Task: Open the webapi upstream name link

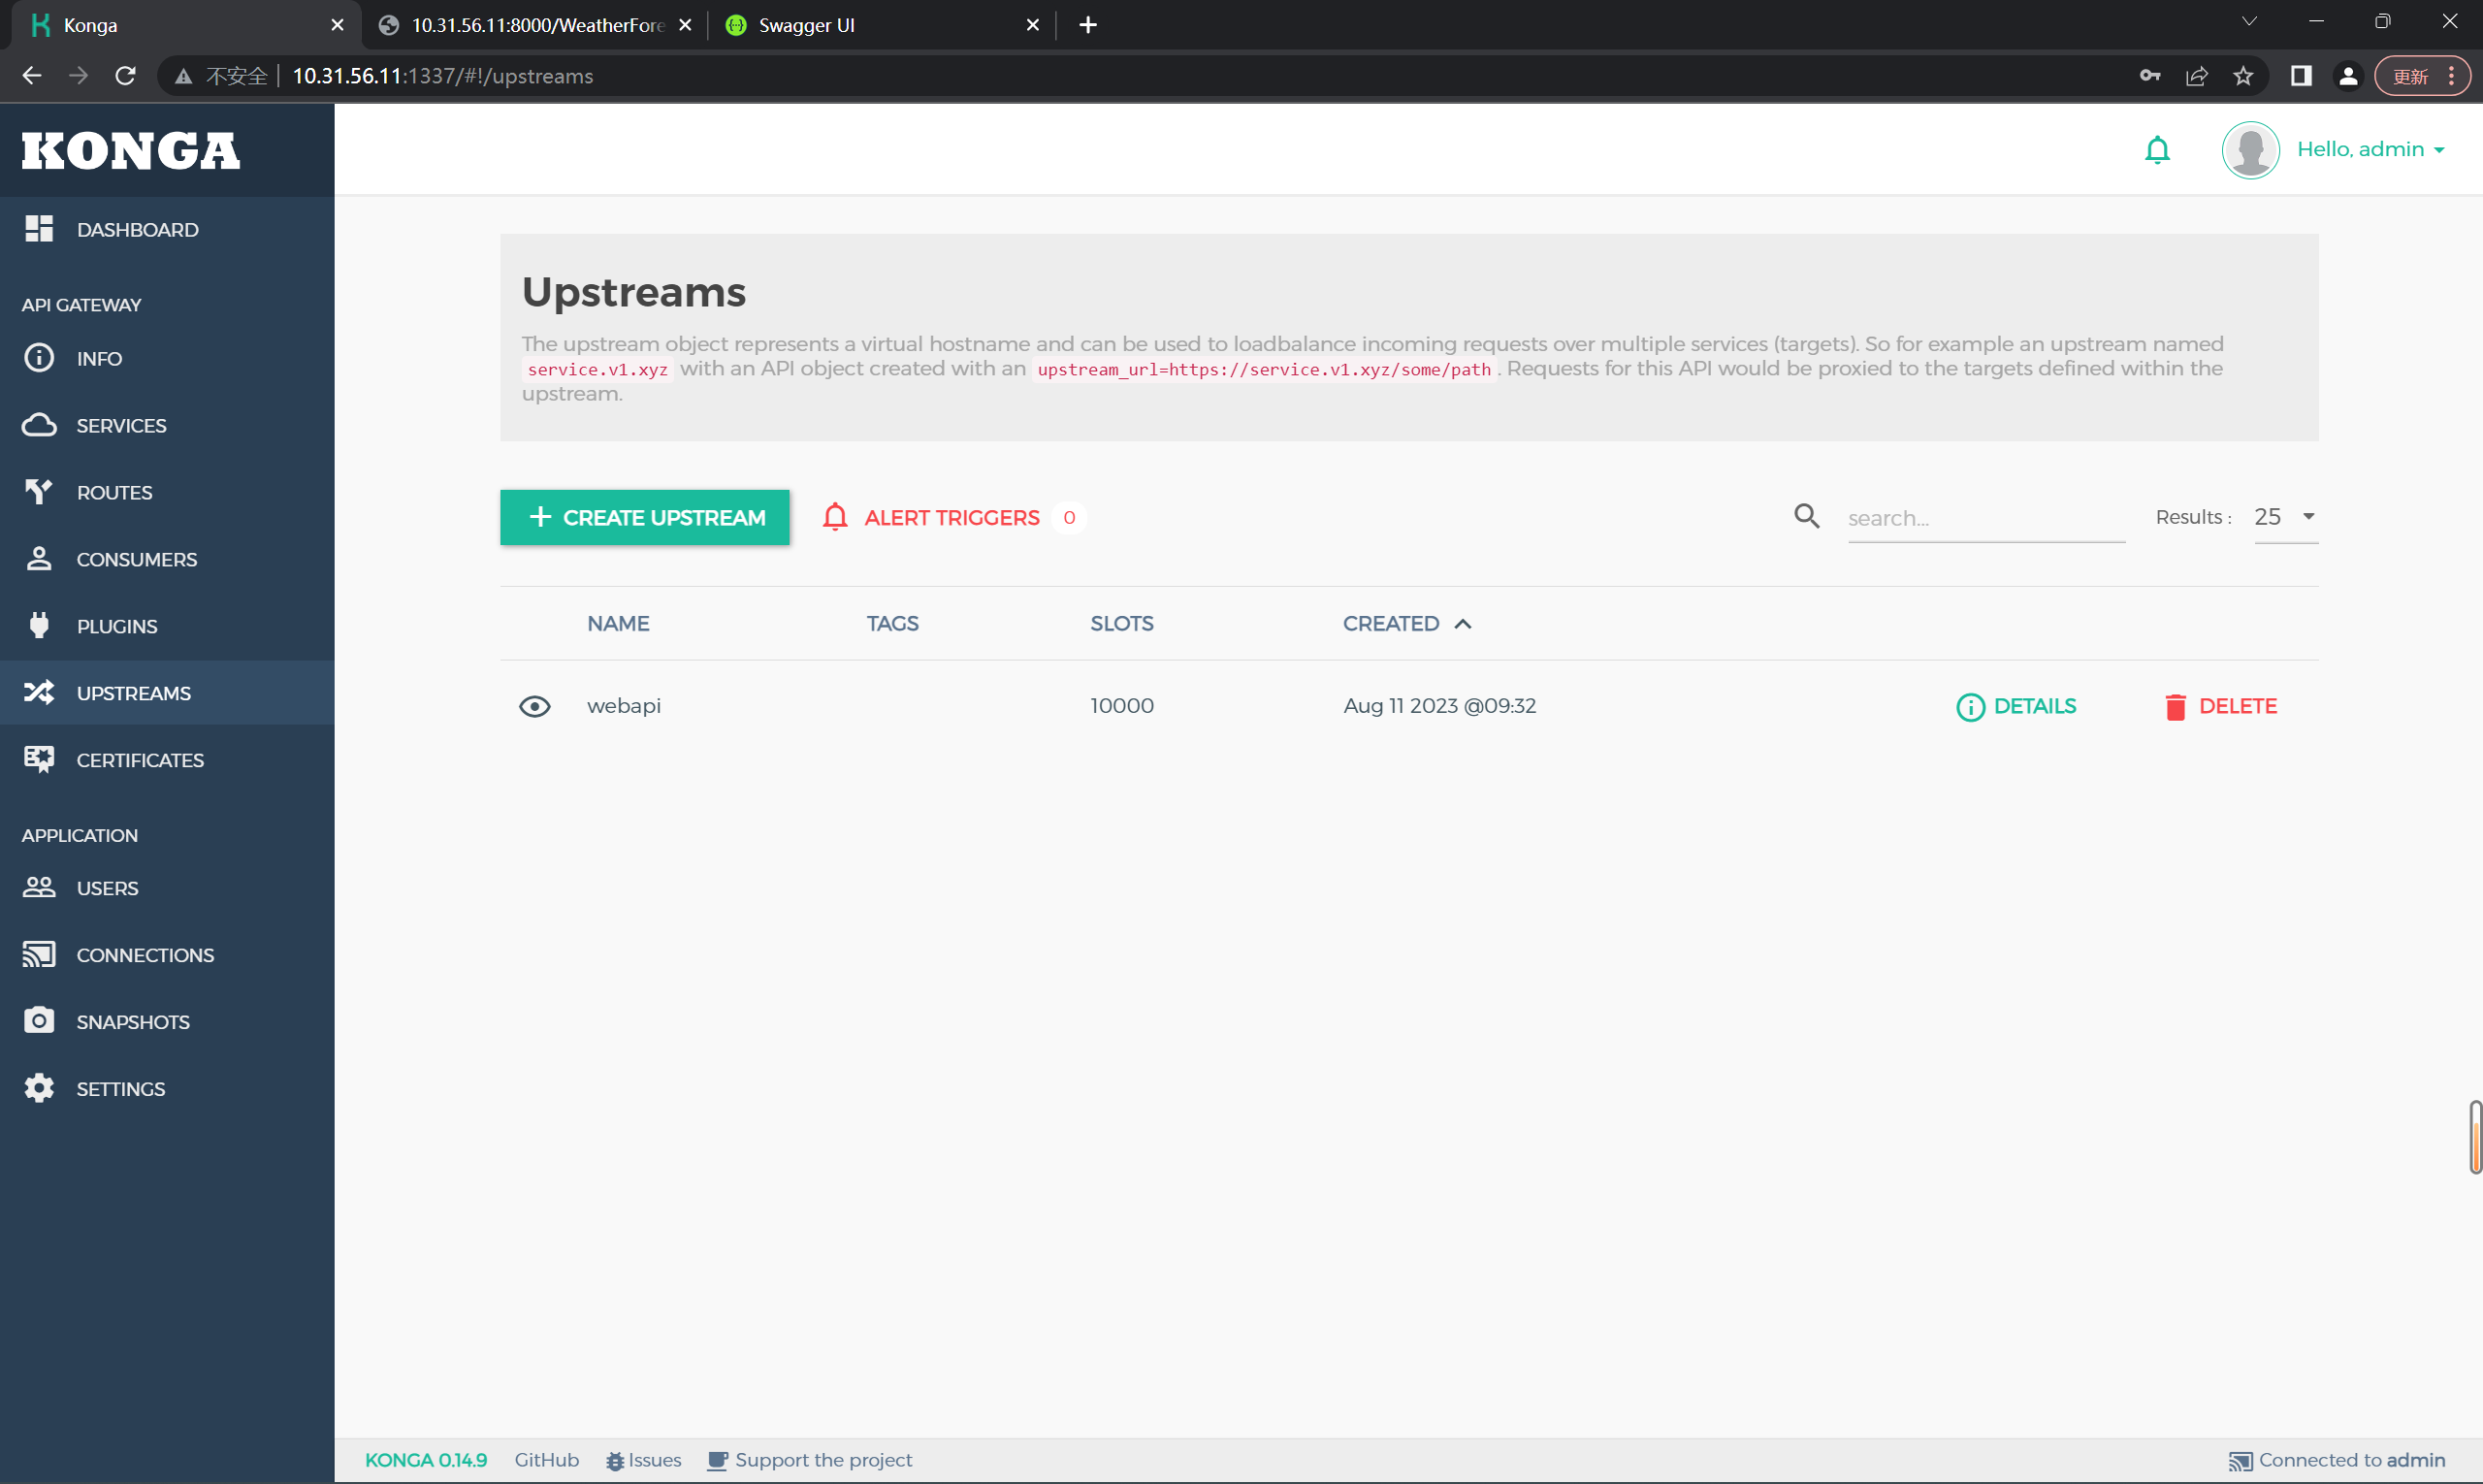Action: pos(623,706)
